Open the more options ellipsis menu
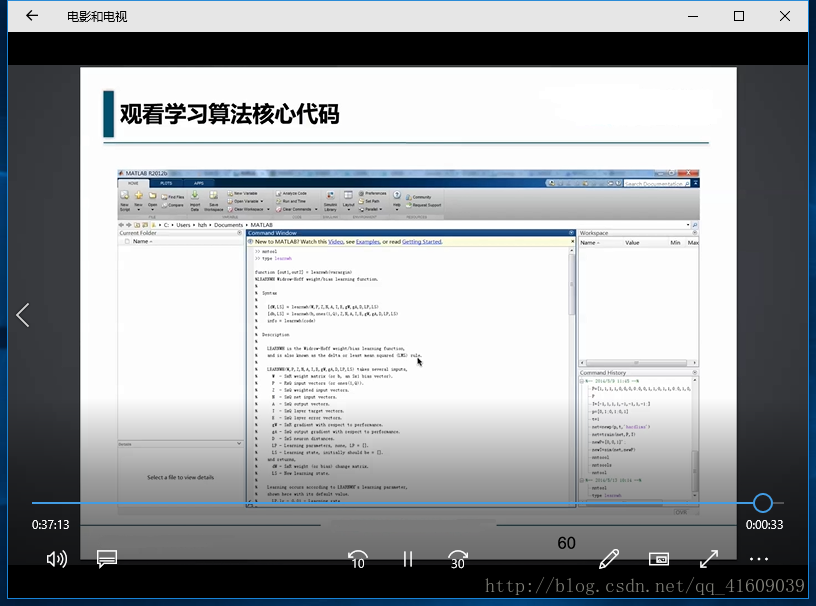 tap(759, 559)
